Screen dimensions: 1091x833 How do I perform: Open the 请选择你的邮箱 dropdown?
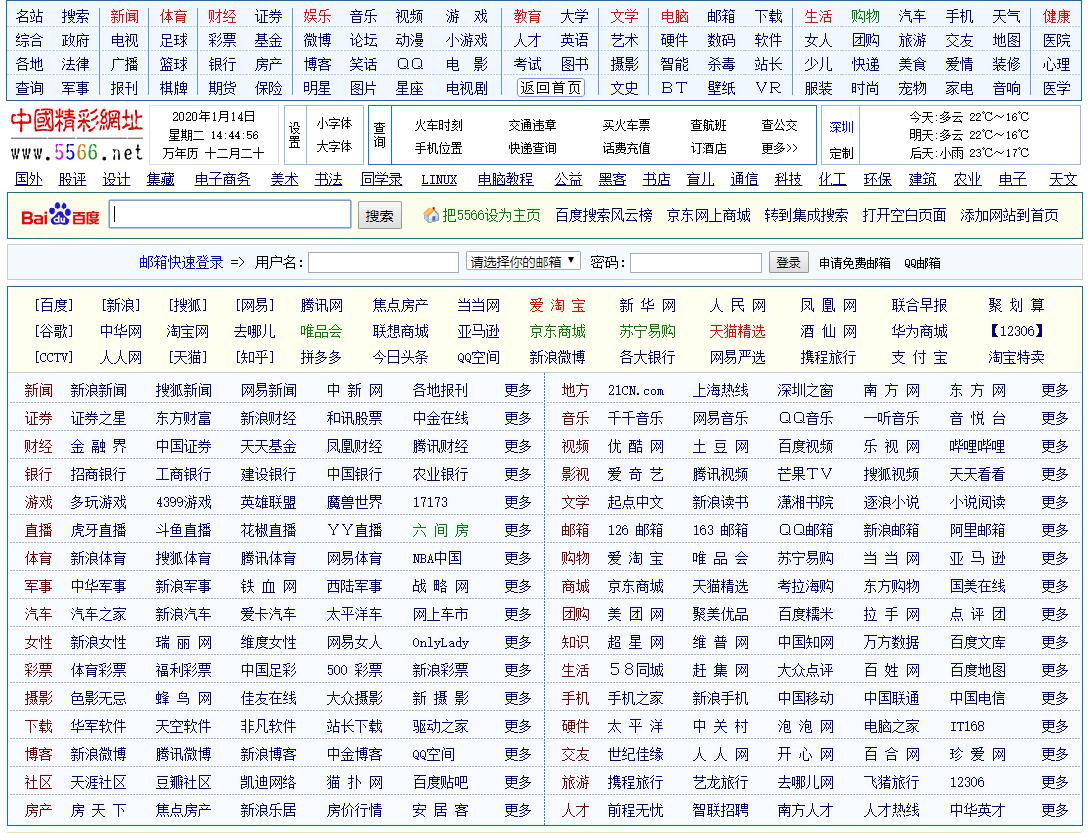[523, 262]
